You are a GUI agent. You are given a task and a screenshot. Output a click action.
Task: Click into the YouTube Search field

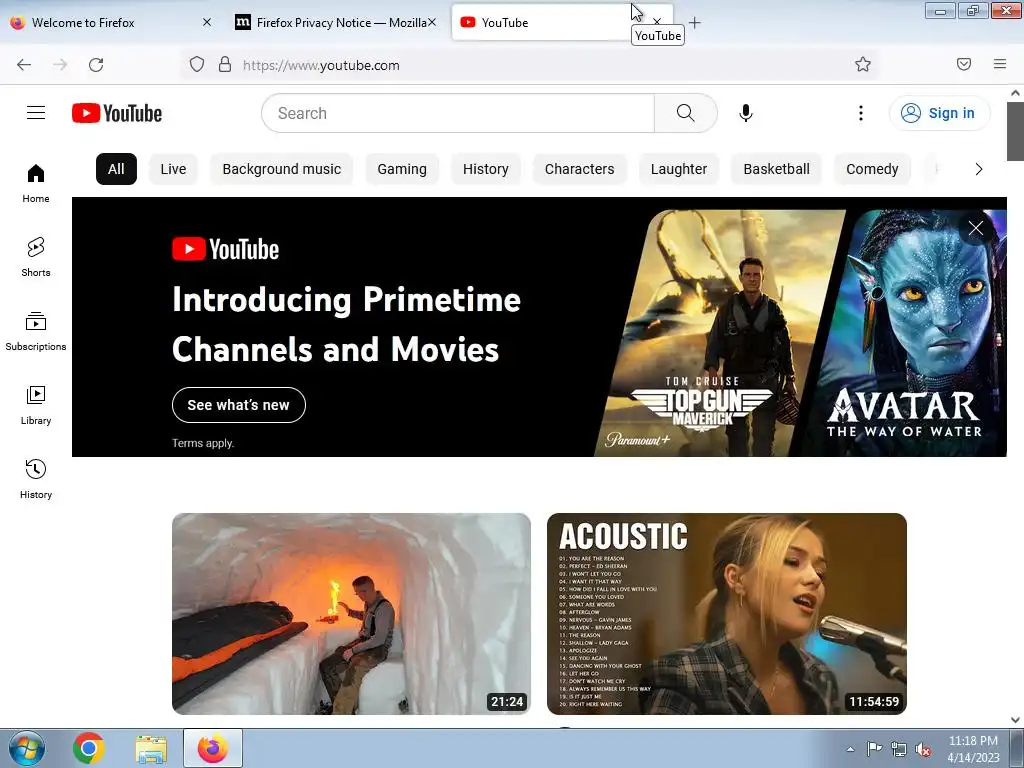[458, 113]
